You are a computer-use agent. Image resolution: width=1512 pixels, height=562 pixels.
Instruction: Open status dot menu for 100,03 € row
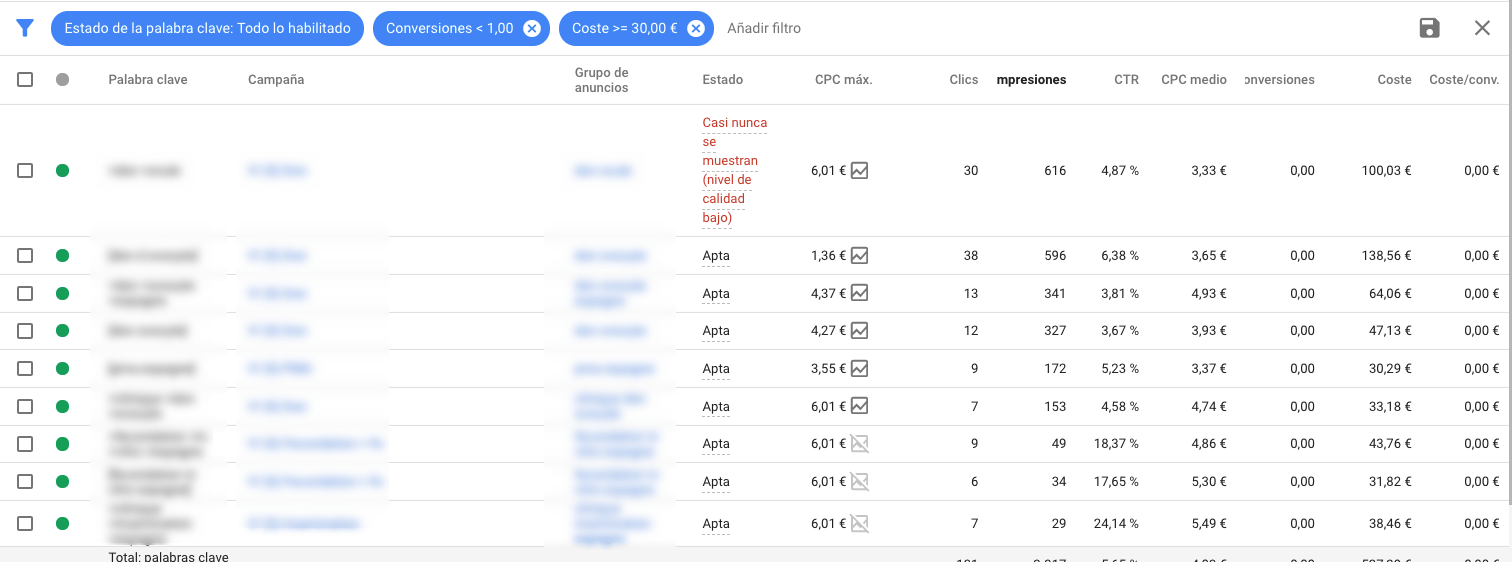point(62,171)
